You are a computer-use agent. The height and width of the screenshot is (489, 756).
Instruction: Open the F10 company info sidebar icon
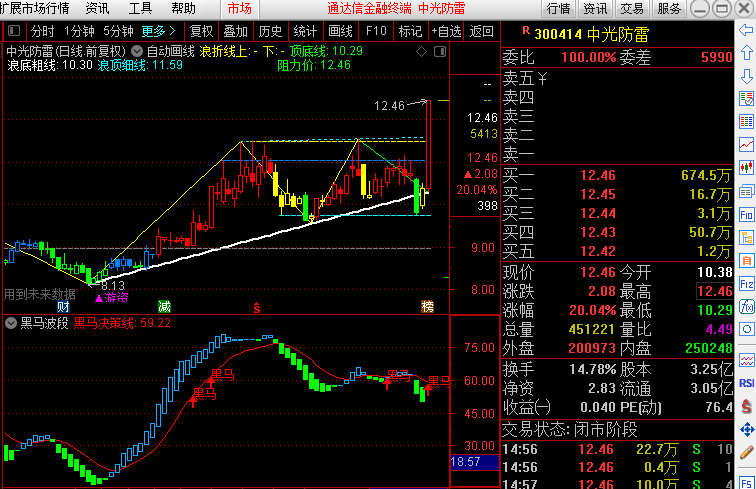[746, 214]
